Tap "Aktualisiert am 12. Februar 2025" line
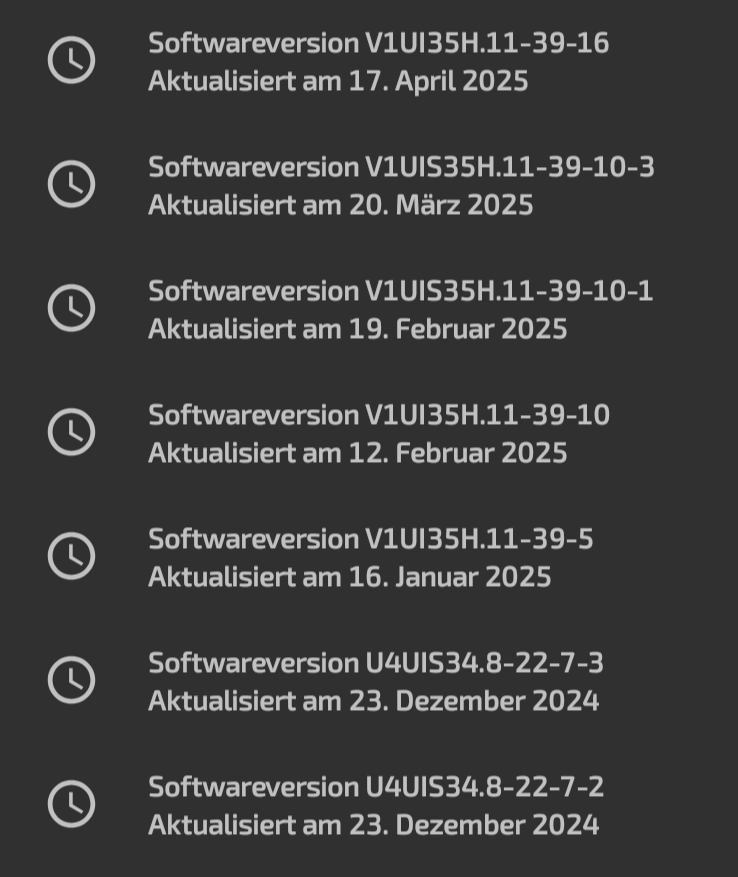 (x=357, y=453)
